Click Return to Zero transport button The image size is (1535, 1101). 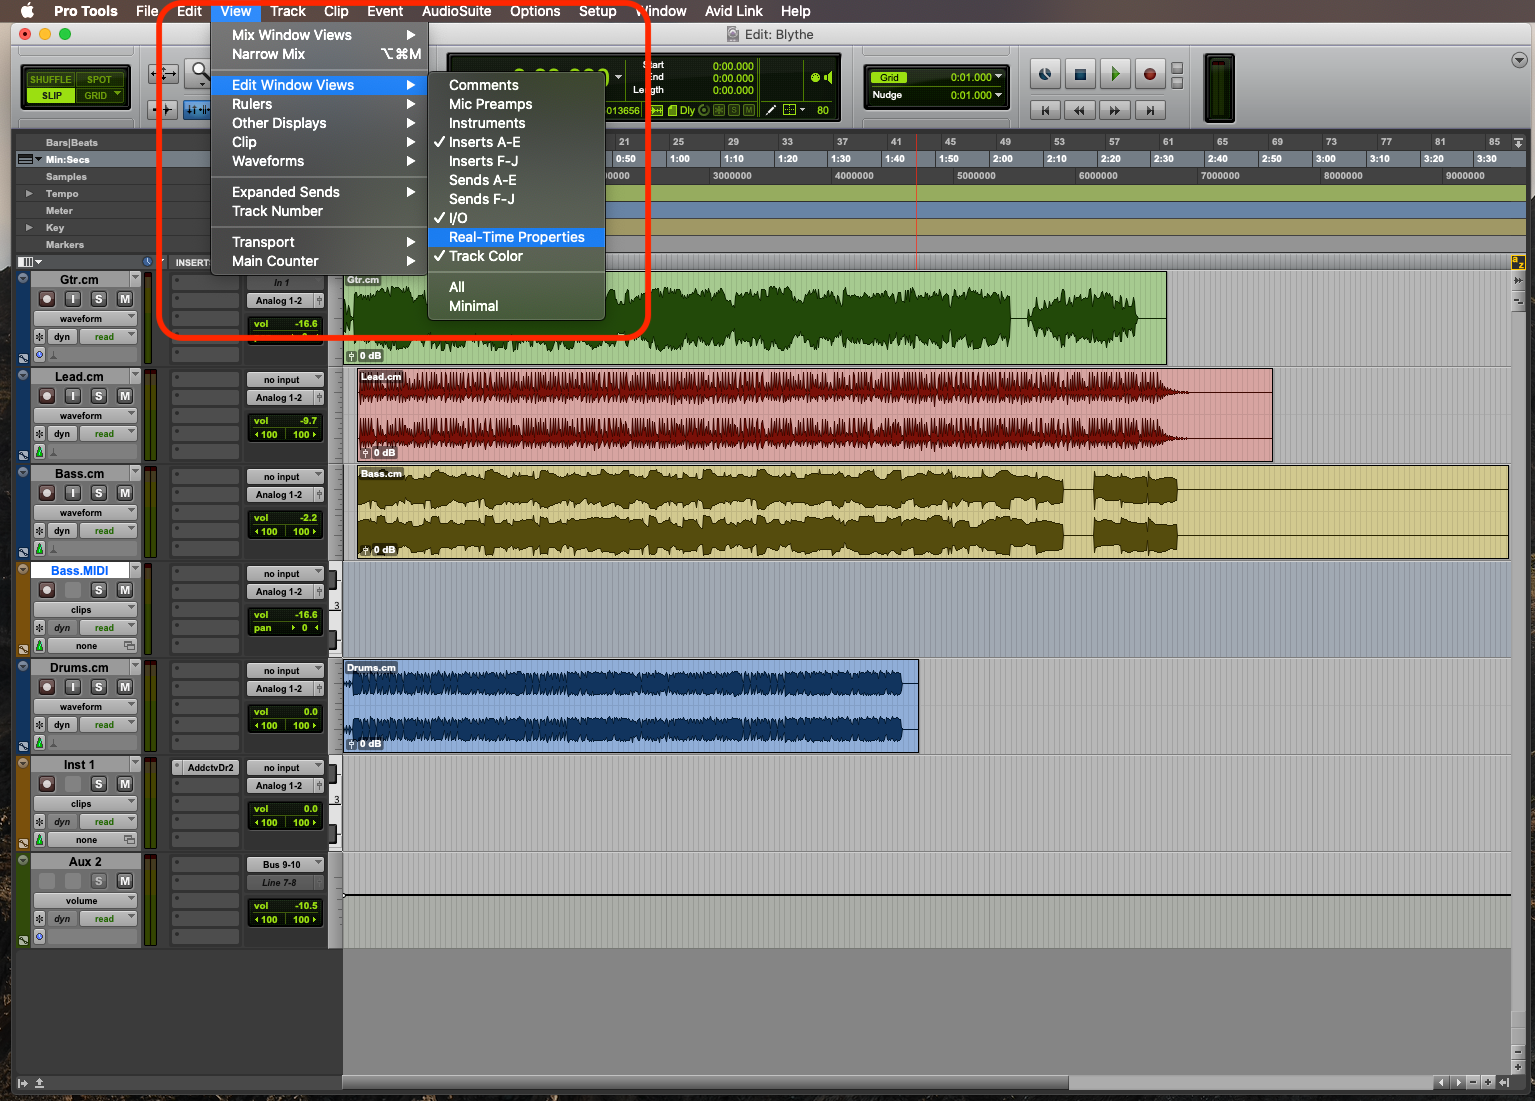1045,110
